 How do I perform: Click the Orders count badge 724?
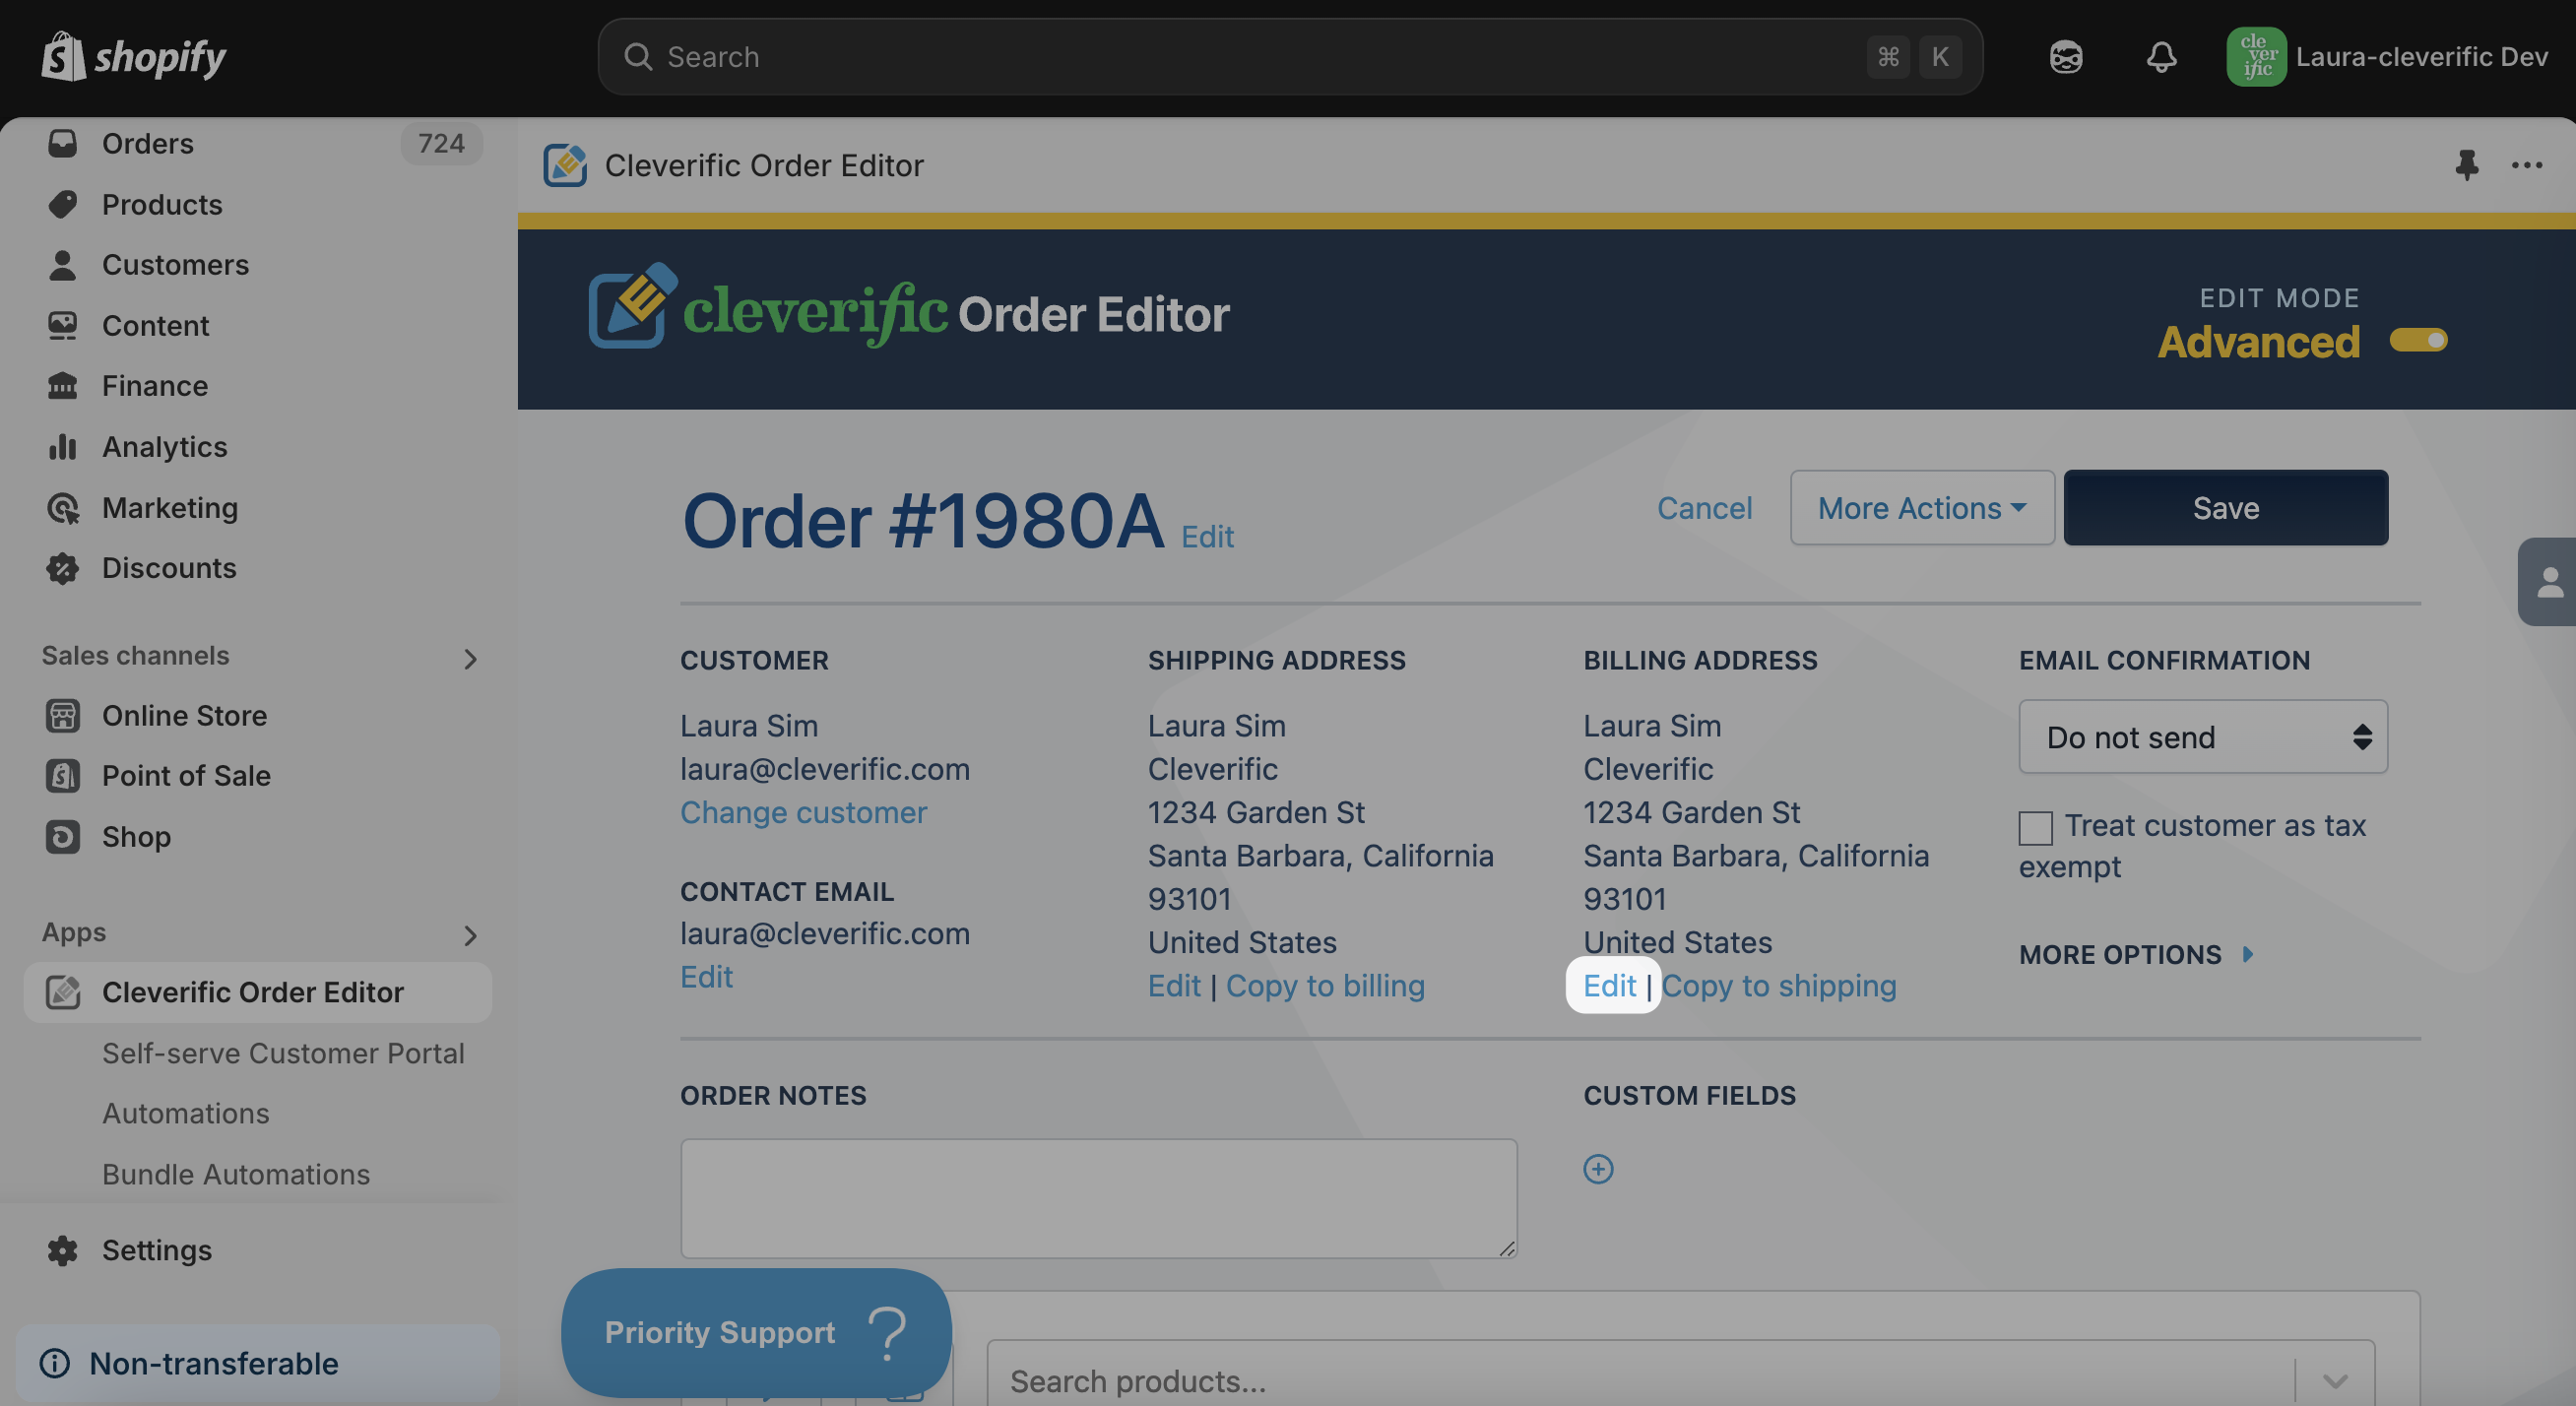point(441,143)
